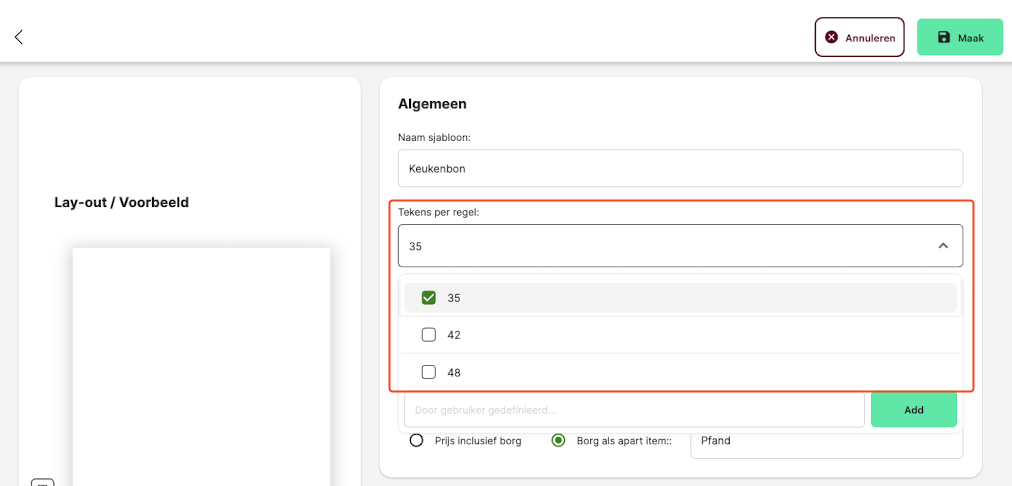Image resolution: width=1012 pixels, height=486 pixels.
Task: Tick the 42 checkbox
Action: [x=429, y=335]
